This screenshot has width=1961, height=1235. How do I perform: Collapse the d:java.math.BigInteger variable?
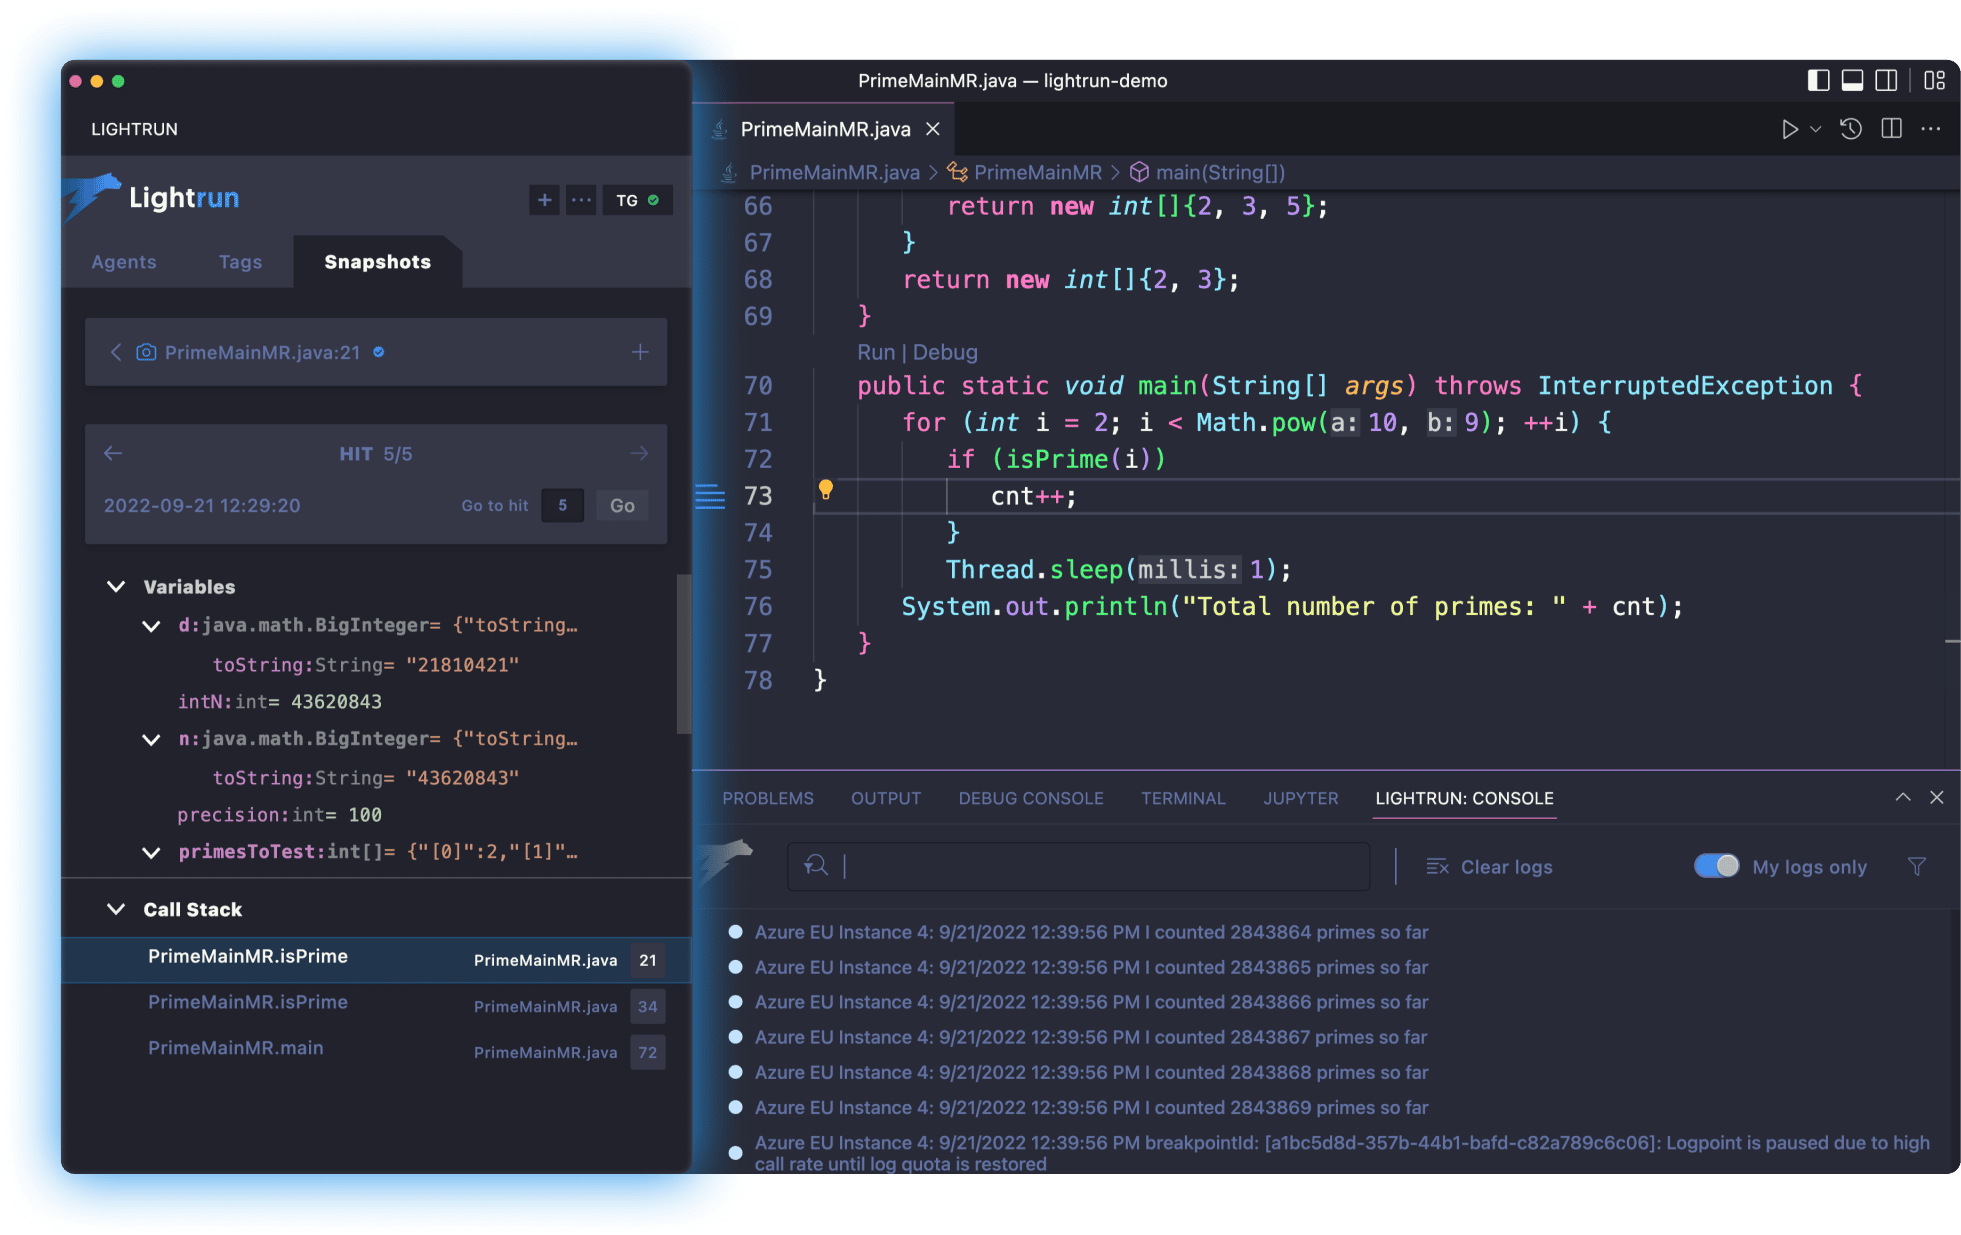(151, 626)
